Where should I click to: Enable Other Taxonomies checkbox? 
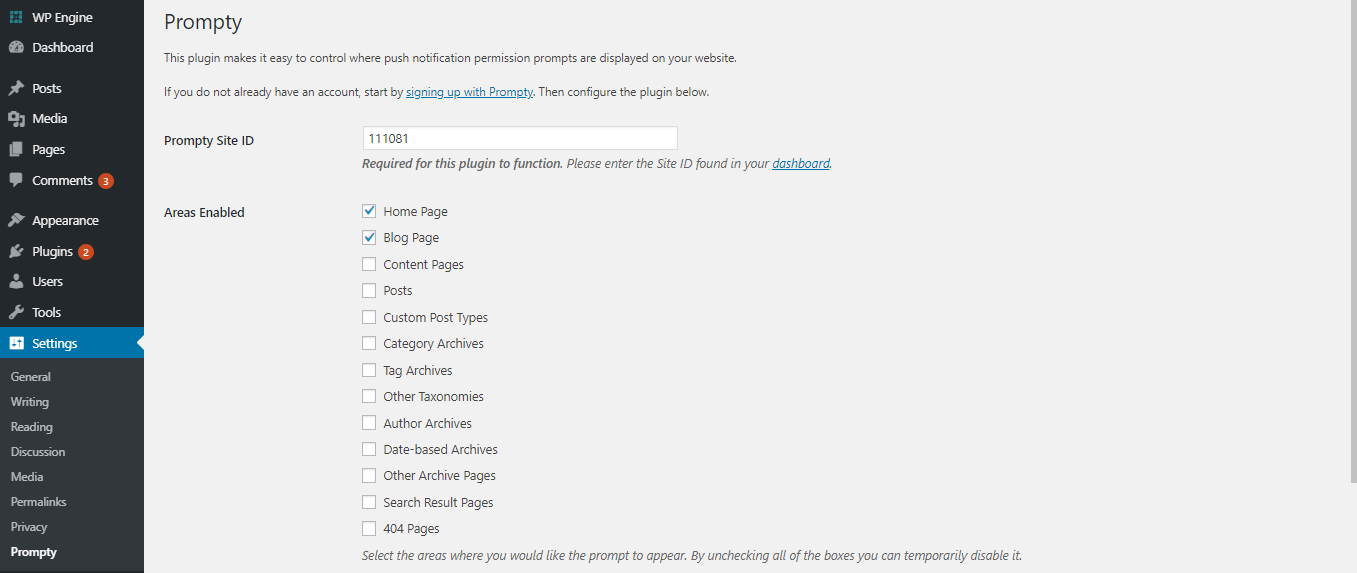pos(369,396)
